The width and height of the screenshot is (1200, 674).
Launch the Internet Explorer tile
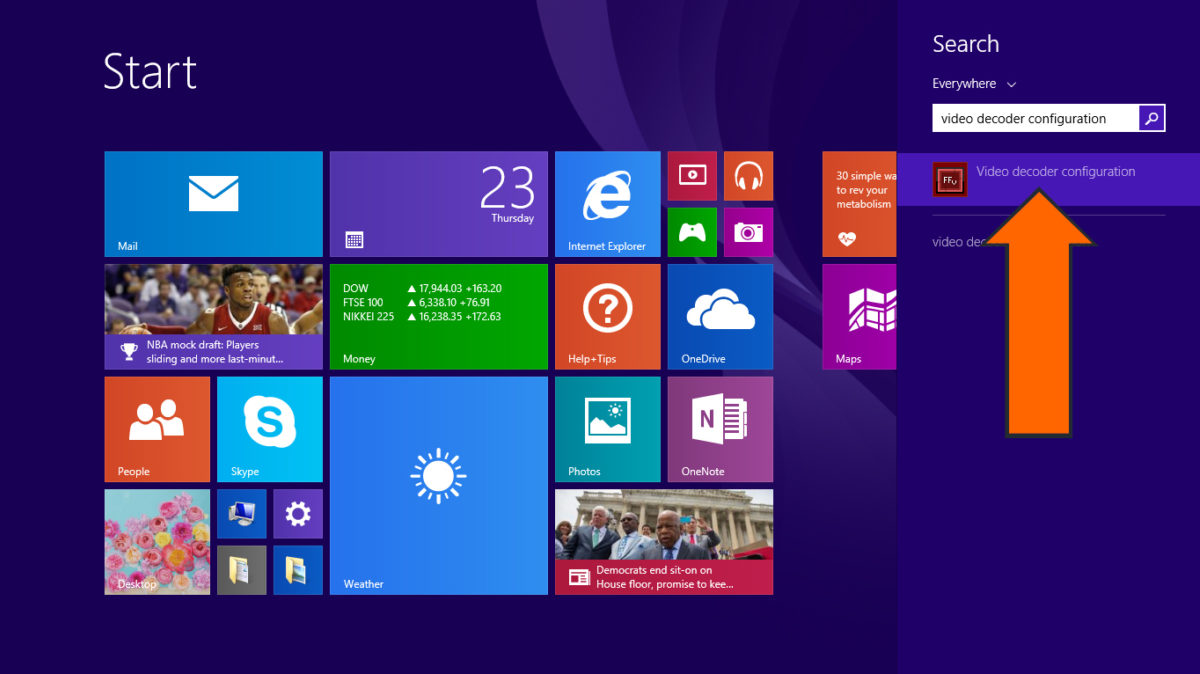click(x=608, y=204)
